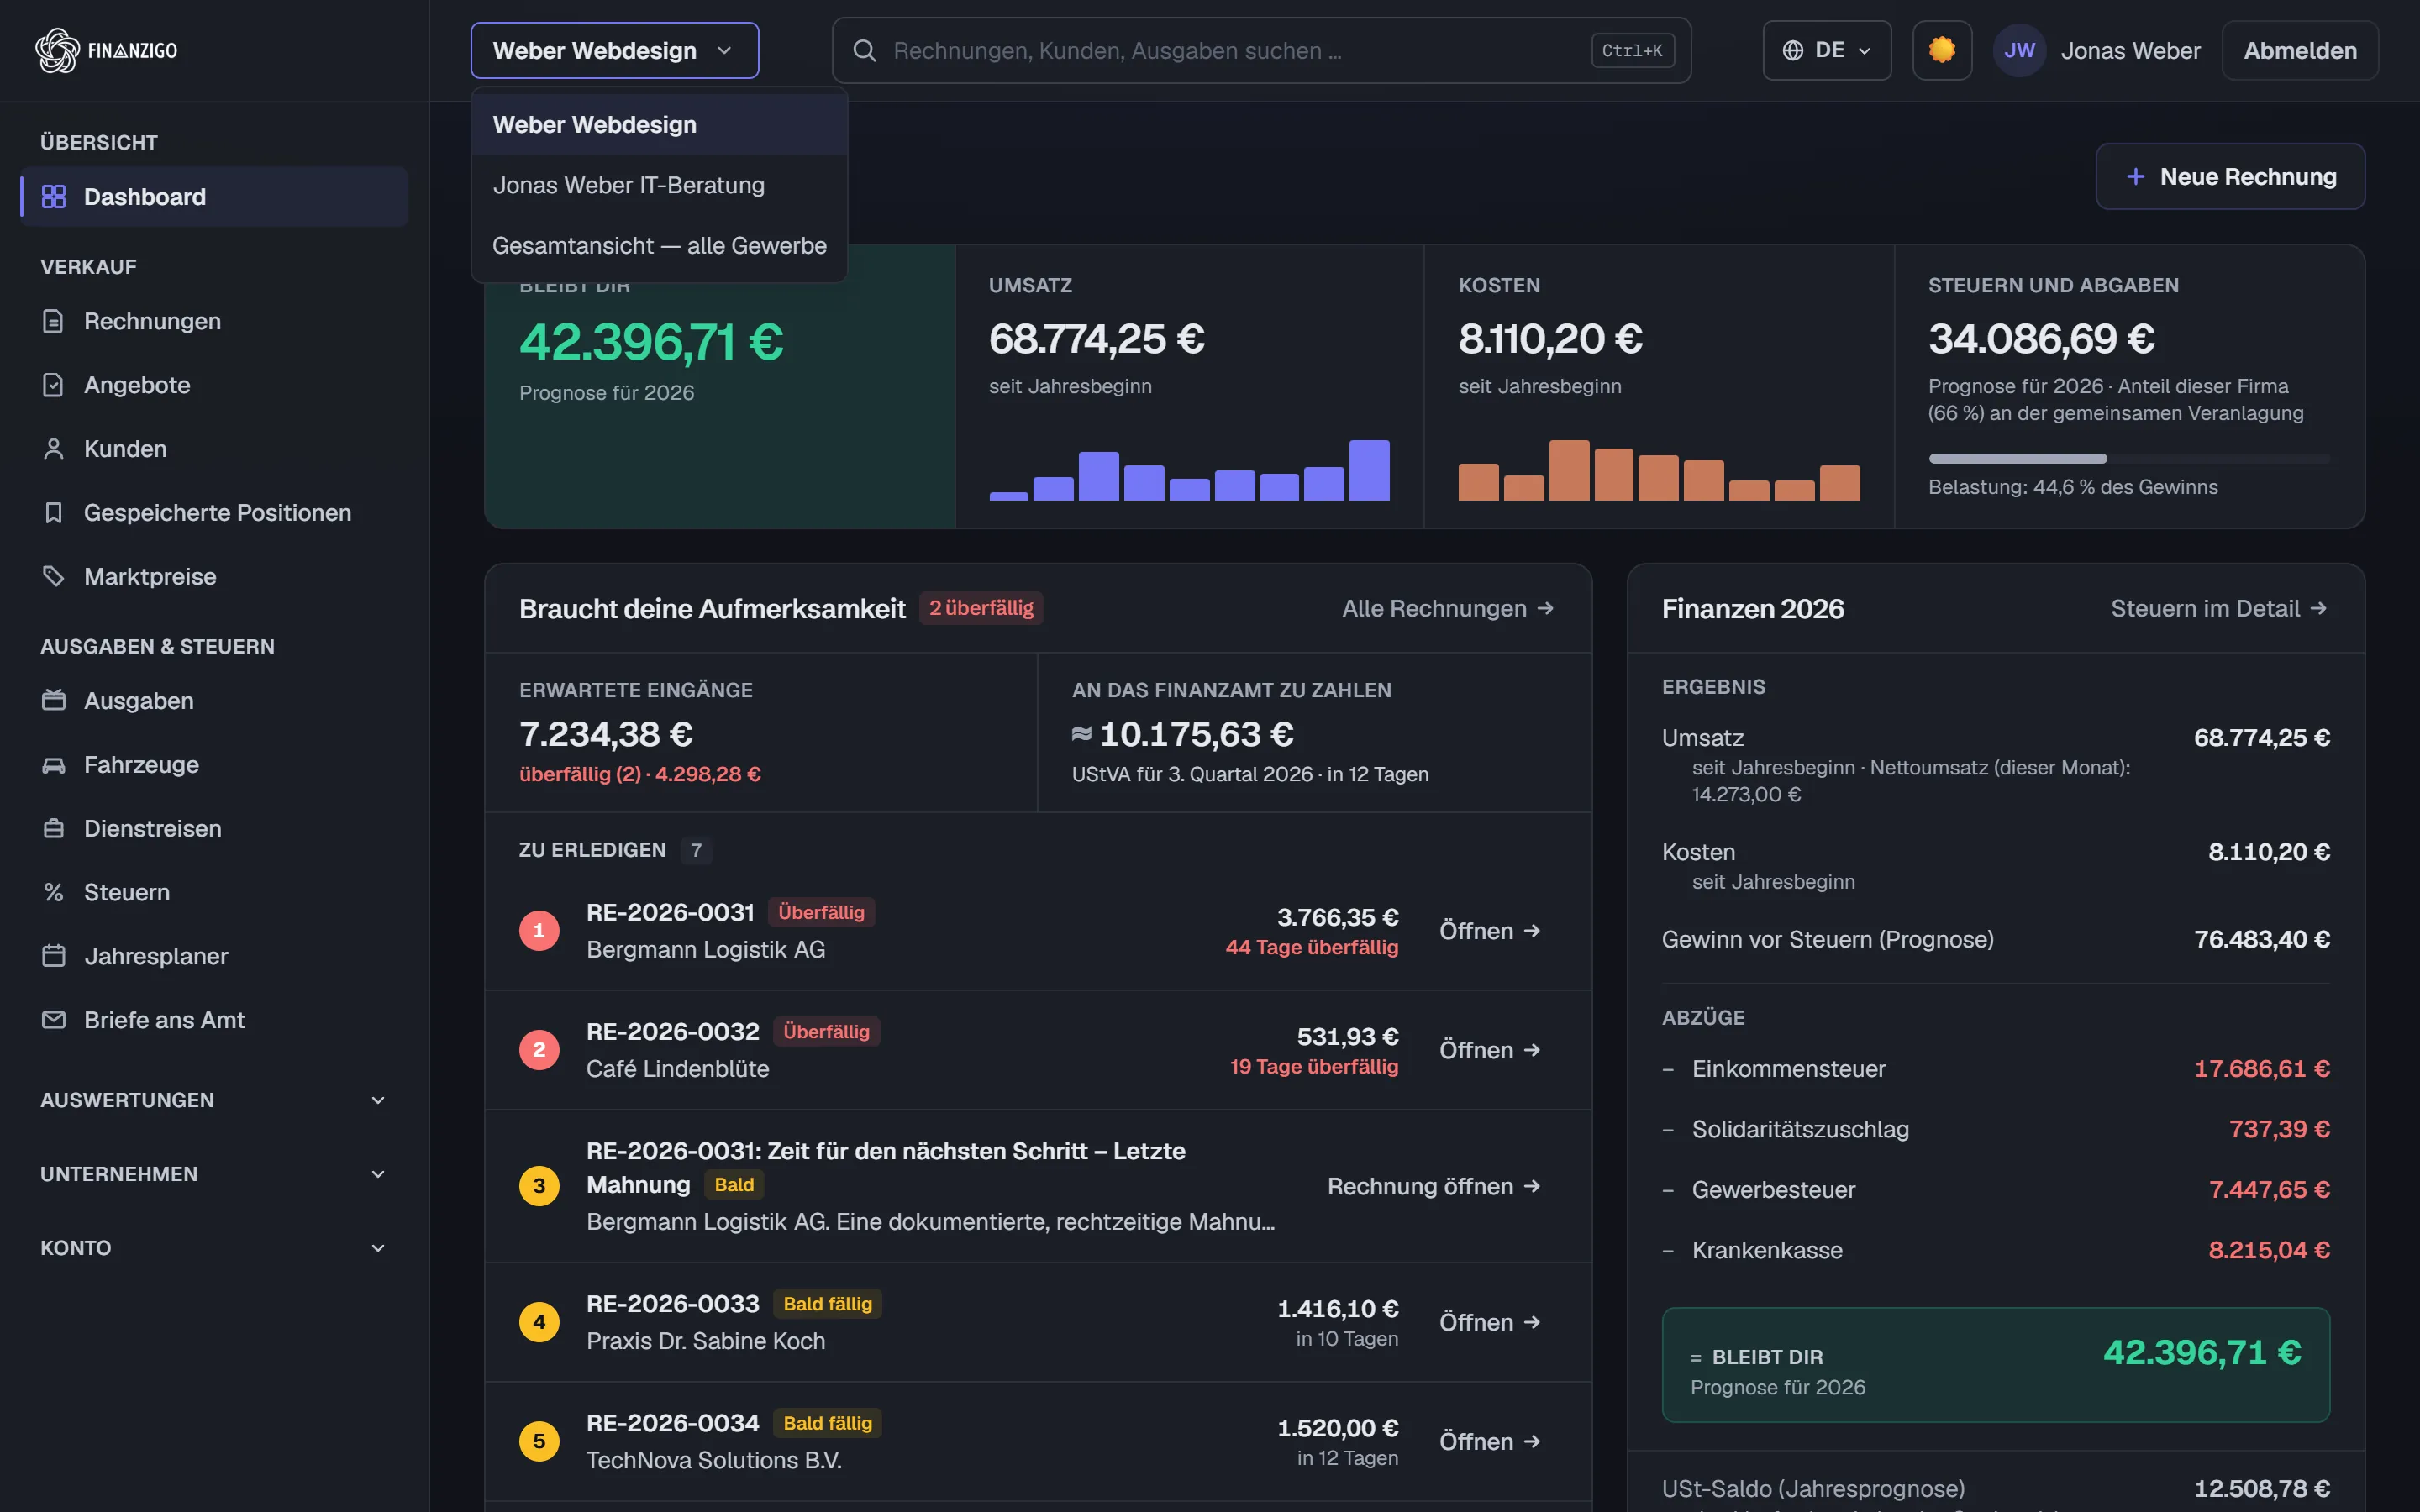Click the search magnifier icon
The width and height of the screenshot is (2420, 1512).
click(x=865, y=50)
